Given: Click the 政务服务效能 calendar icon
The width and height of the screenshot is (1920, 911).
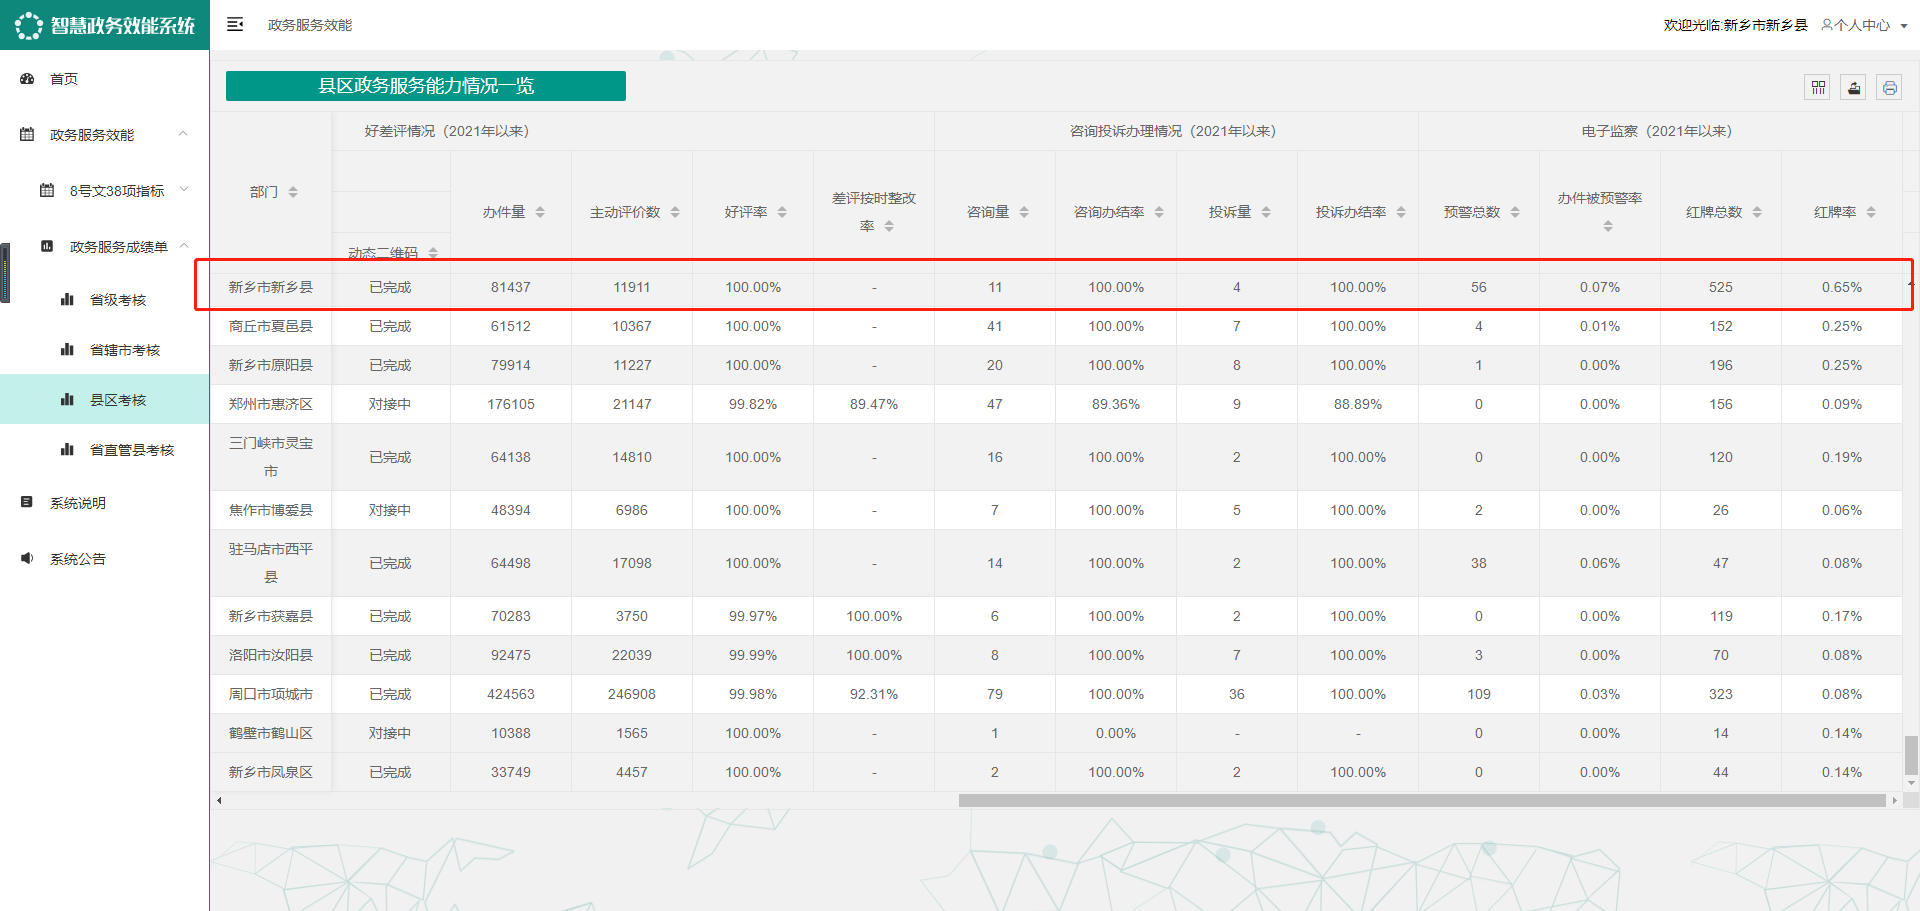Looking at the screenshot, I should 27,135.
